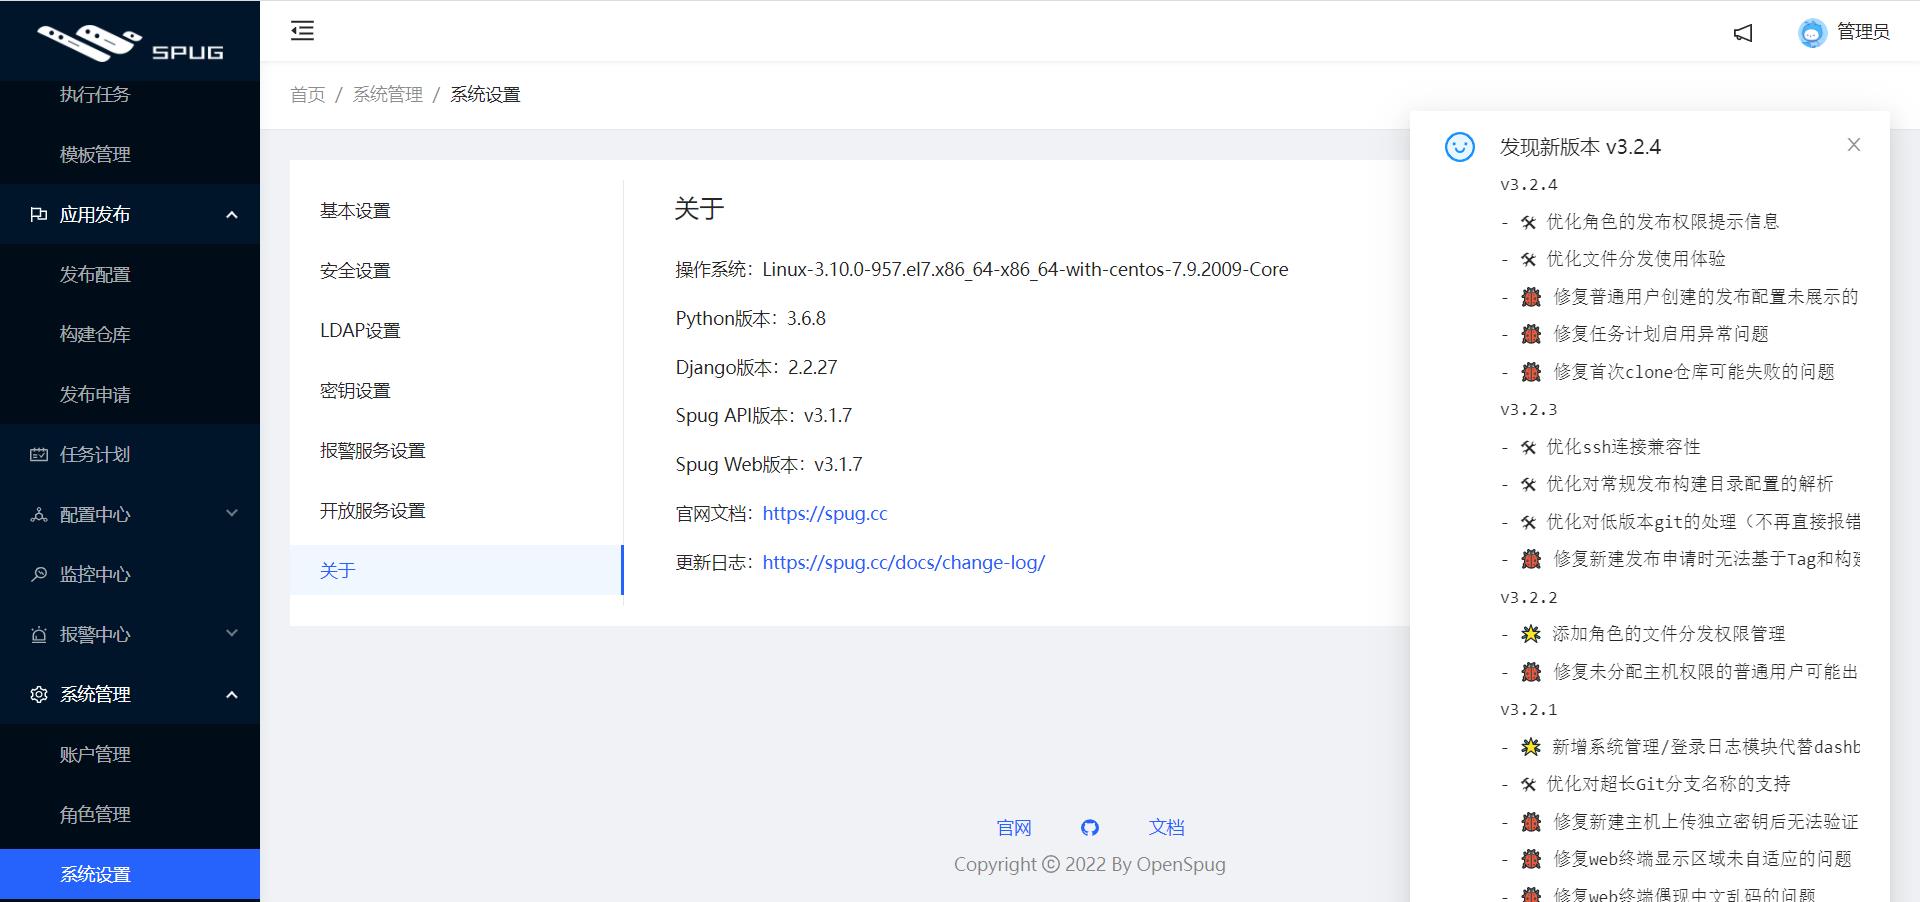The width and height of the screenshot is (1920, 902).
Task: Open 角色管理 in the sidebar
Action: point(130,814)
